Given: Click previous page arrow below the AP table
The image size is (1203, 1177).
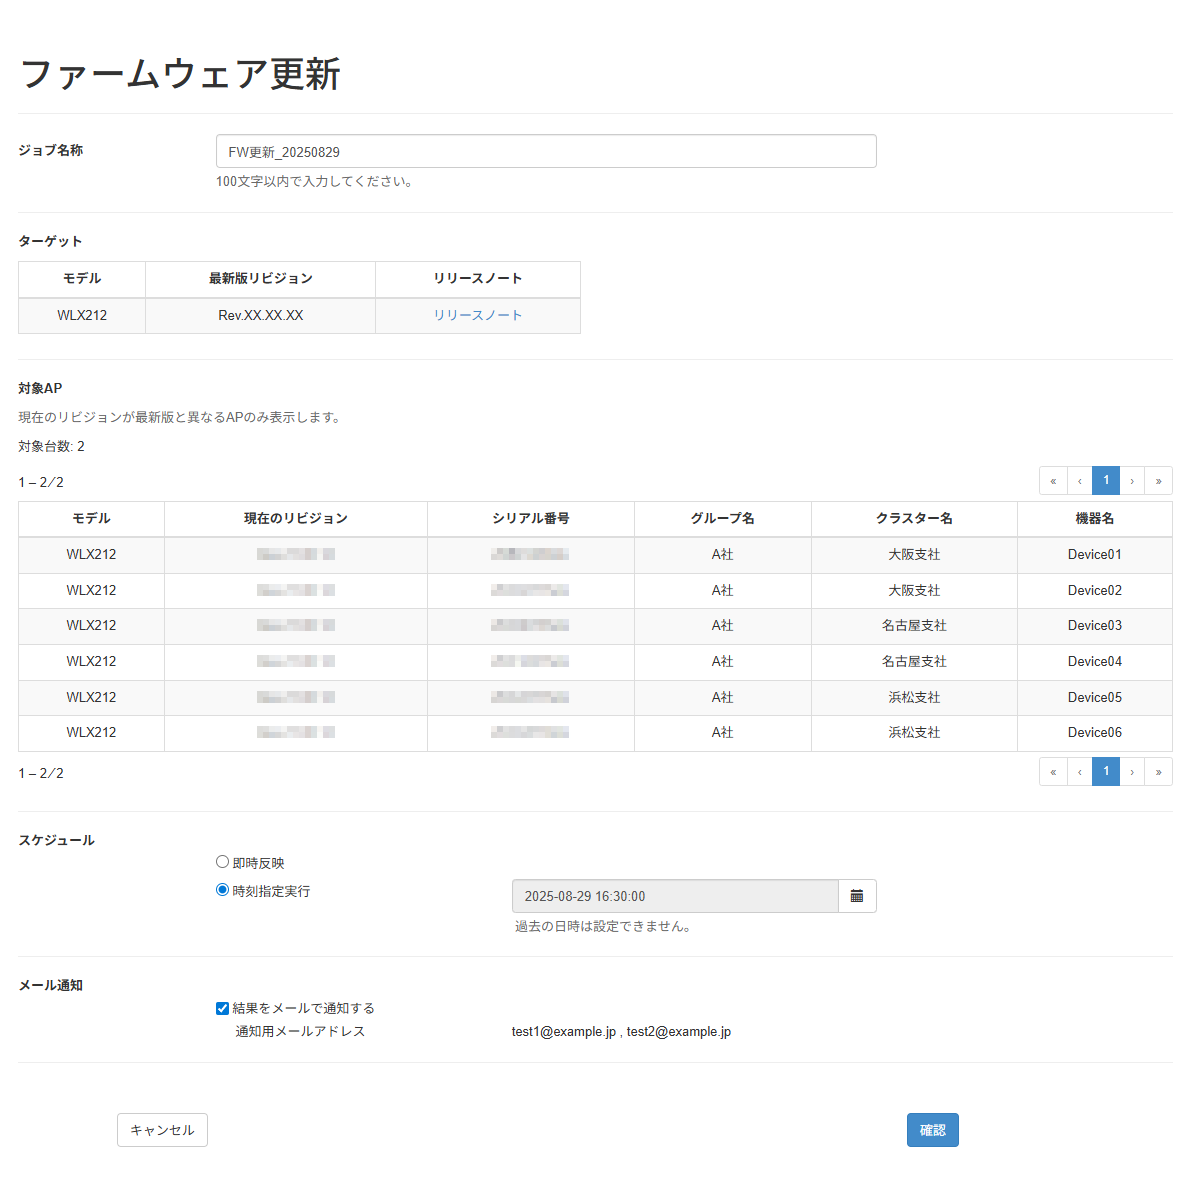Looking at the screenshot, I should coord(1079,771).
